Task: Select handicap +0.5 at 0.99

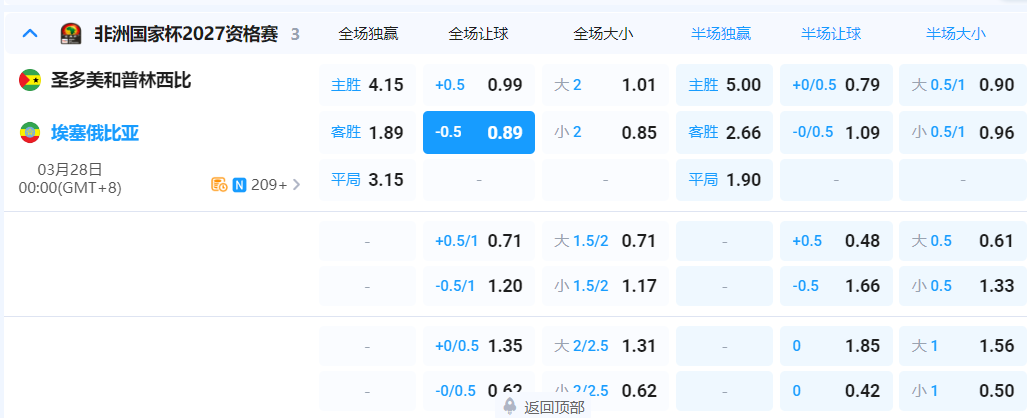Action: [x=479, y=85]
